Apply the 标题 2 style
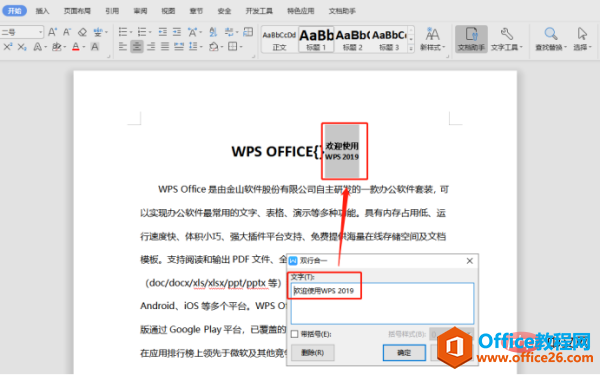Viewport: 600px width, 375px height. coord(352,40)
